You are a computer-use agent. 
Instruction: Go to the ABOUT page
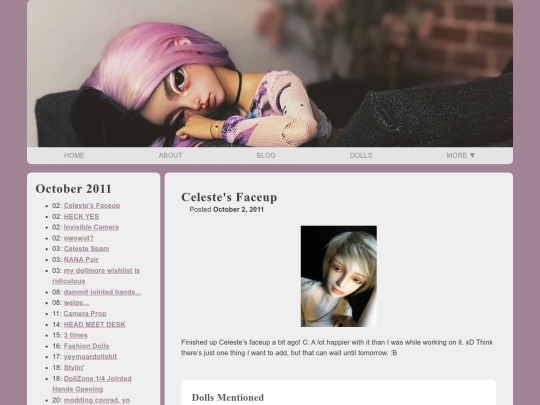click(170, 155)
